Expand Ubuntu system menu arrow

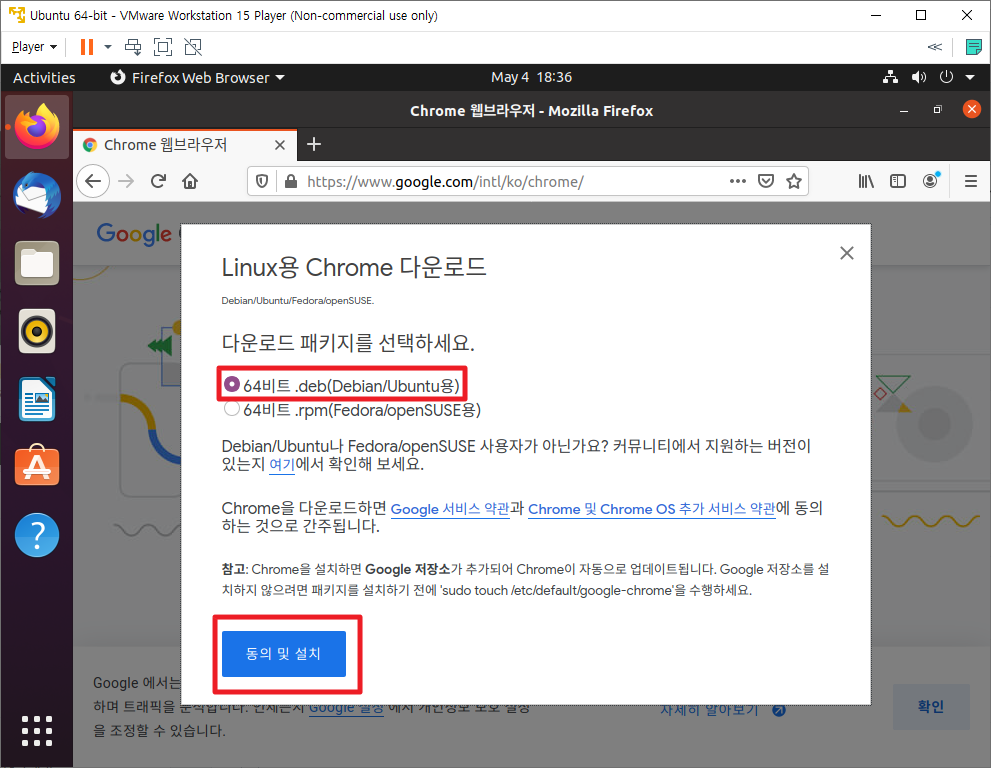pos(970,77)
